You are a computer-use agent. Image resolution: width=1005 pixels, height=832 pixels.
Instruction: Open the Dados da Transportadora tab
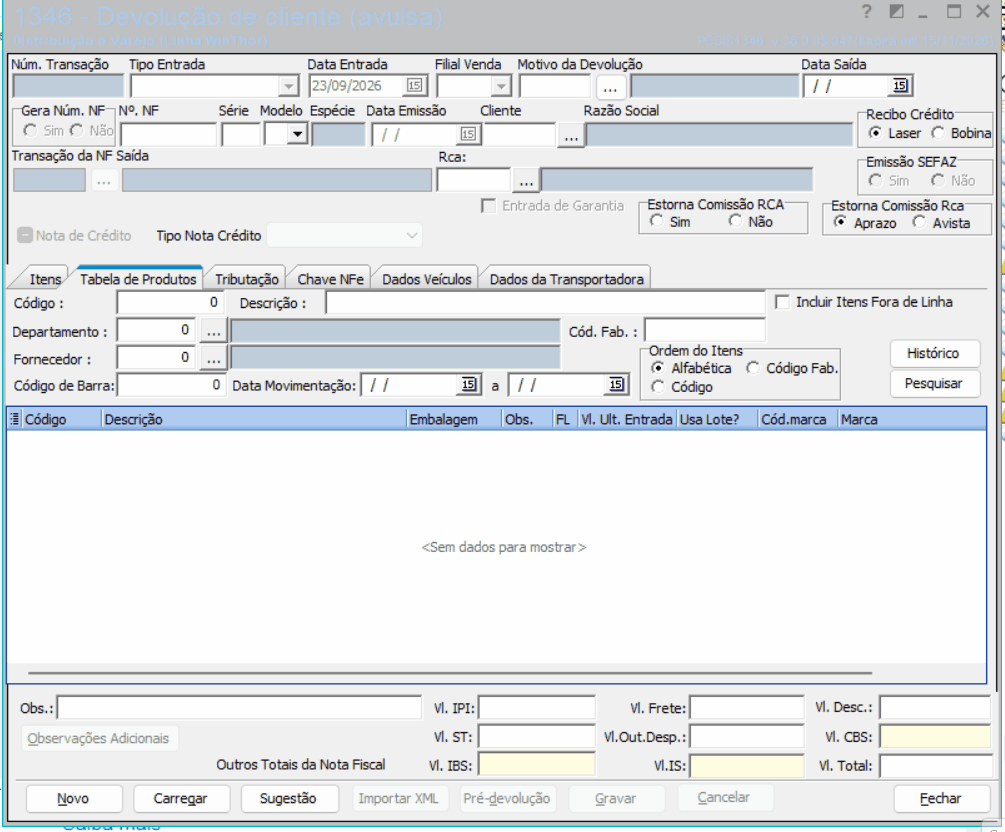pyautogui.click(x=567, y=279)
